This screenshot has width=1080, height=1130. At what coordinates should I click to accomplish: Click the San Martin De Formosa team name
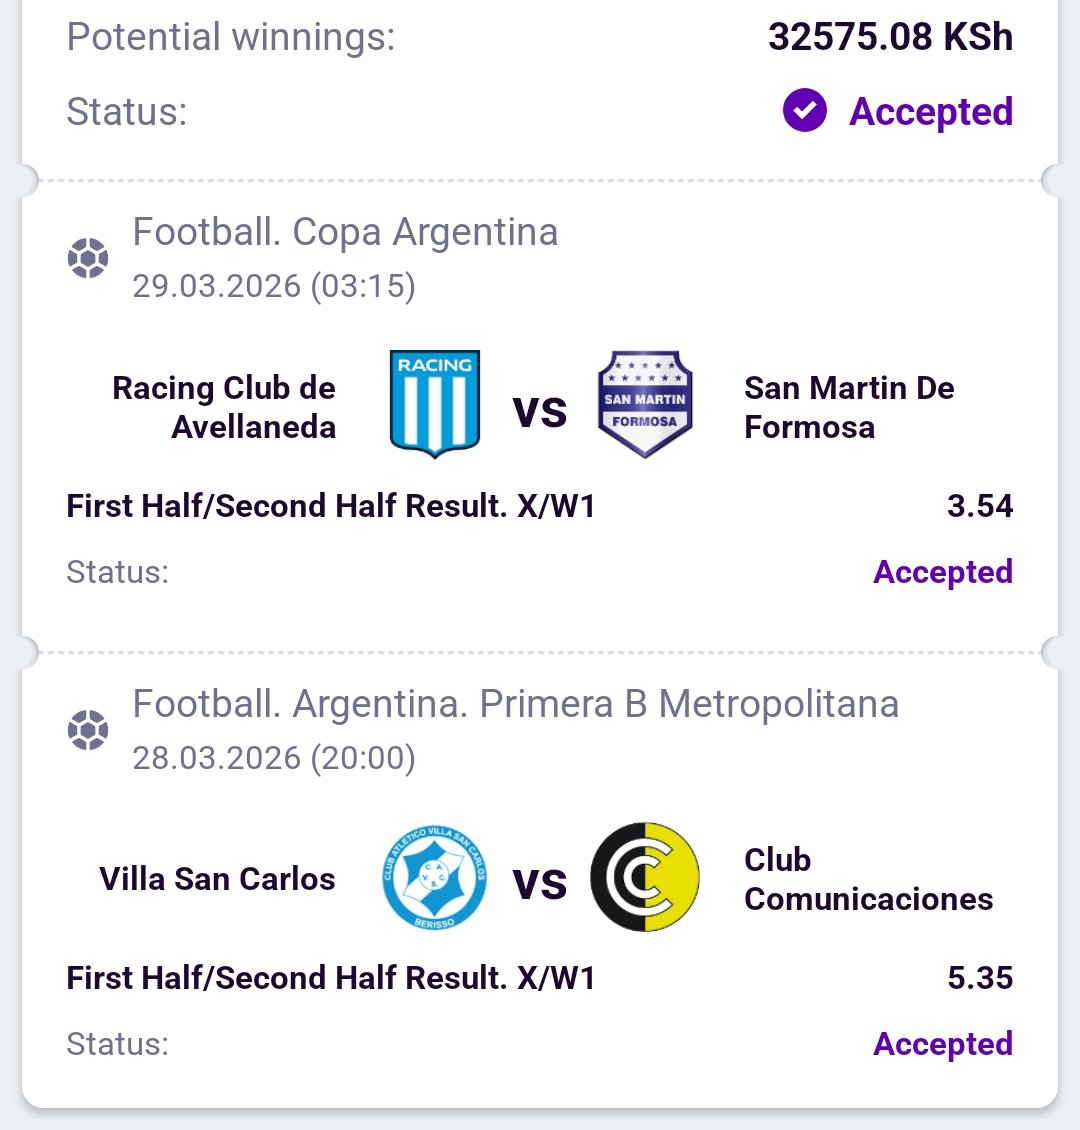(x=849, y=407)
